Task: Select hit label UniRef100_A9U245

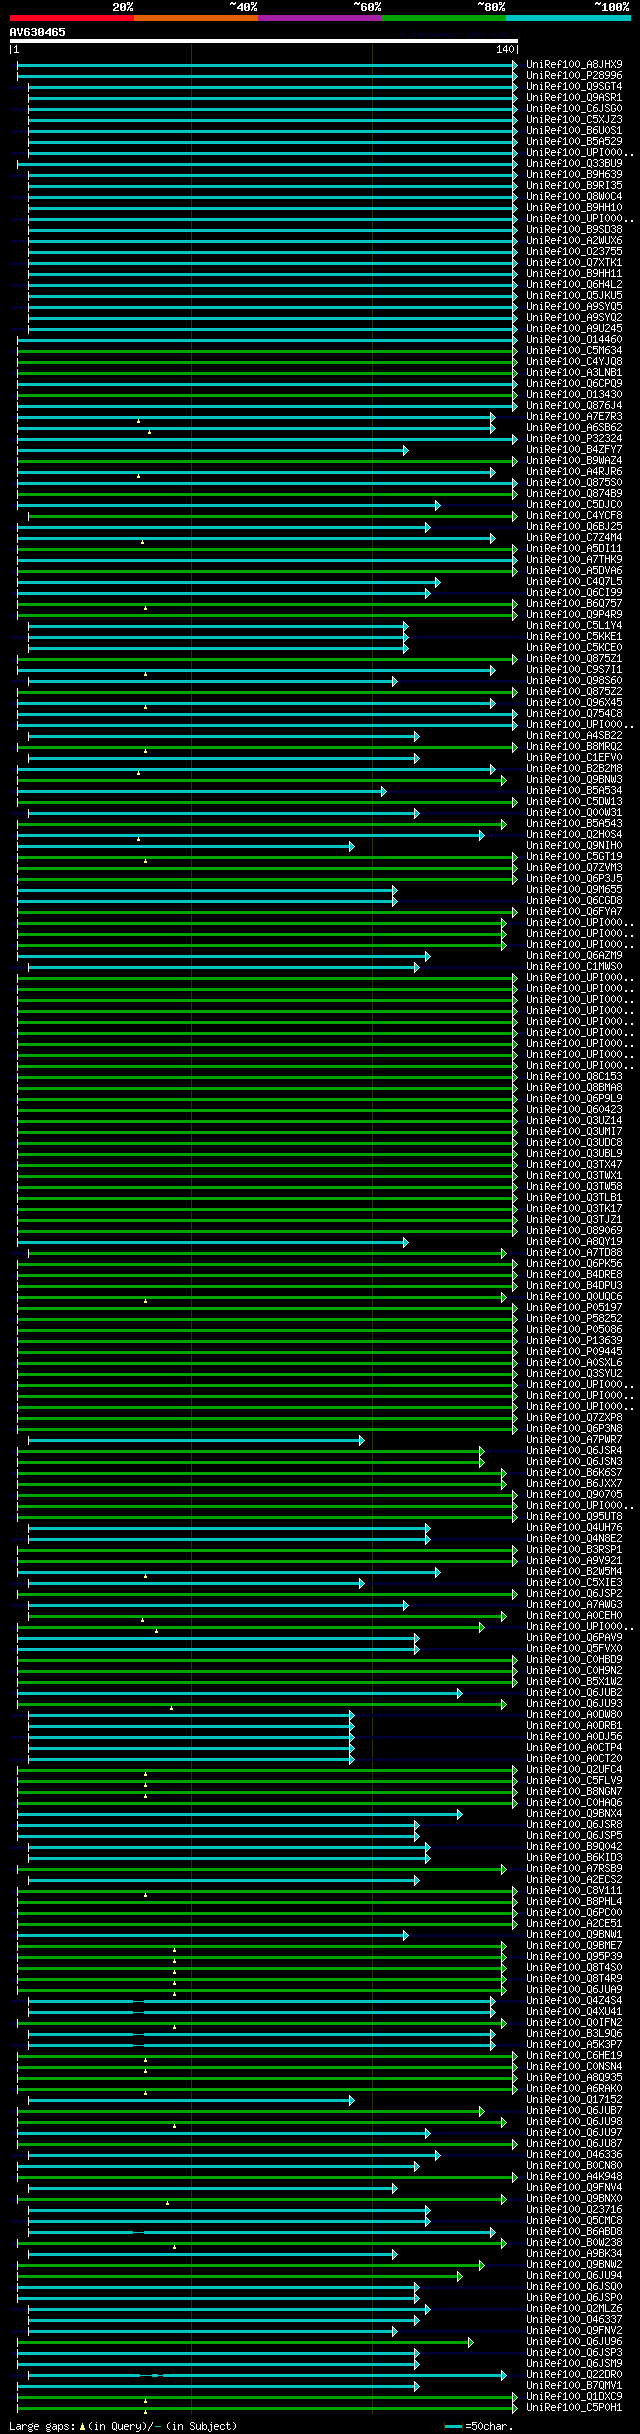Action: click(x=574, y=328)
